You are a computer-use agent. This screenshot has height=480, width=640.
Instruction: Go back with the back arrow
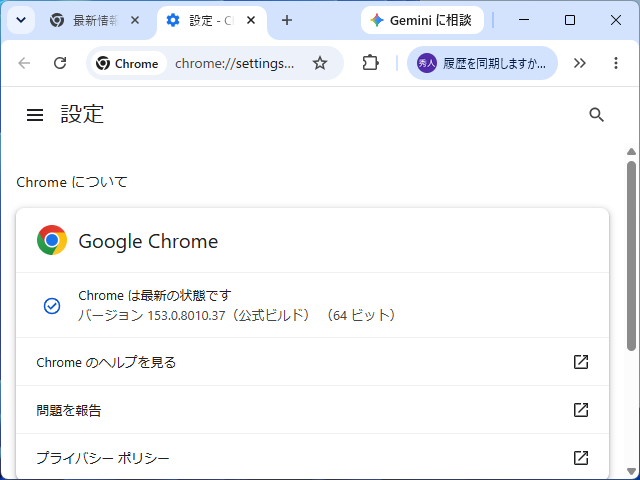(24, 63)
